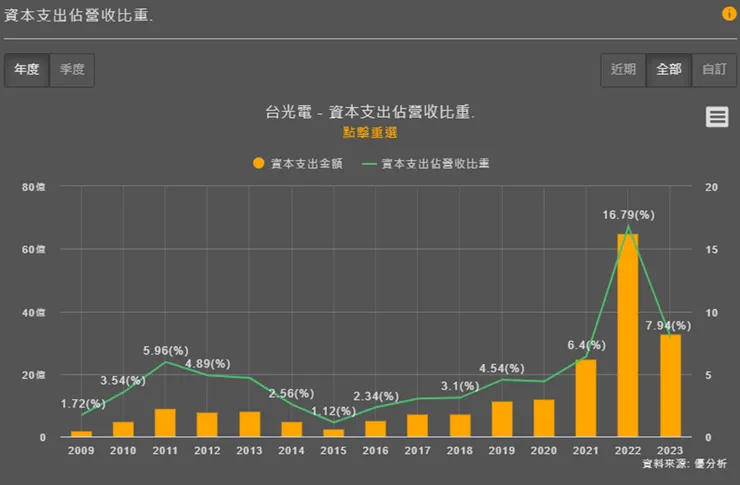Click the 2019 orange bar
740x485 pixels.
(502, 419)
